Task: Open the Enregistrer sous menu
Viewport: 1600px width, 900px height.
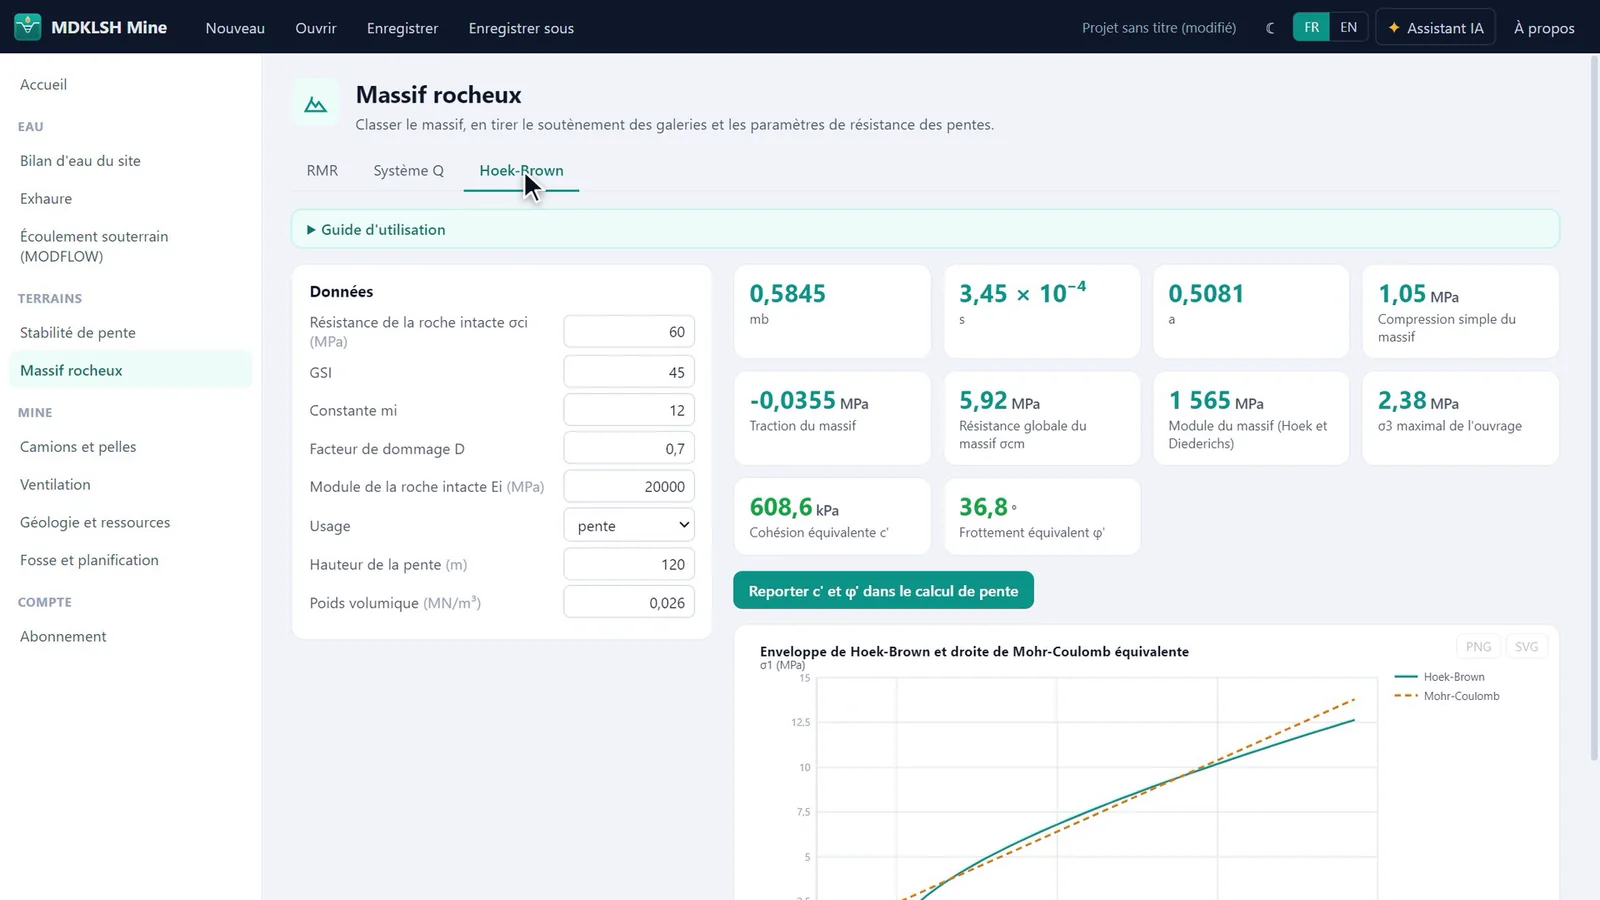Action: pyautogui.click(x=521, y=28)
